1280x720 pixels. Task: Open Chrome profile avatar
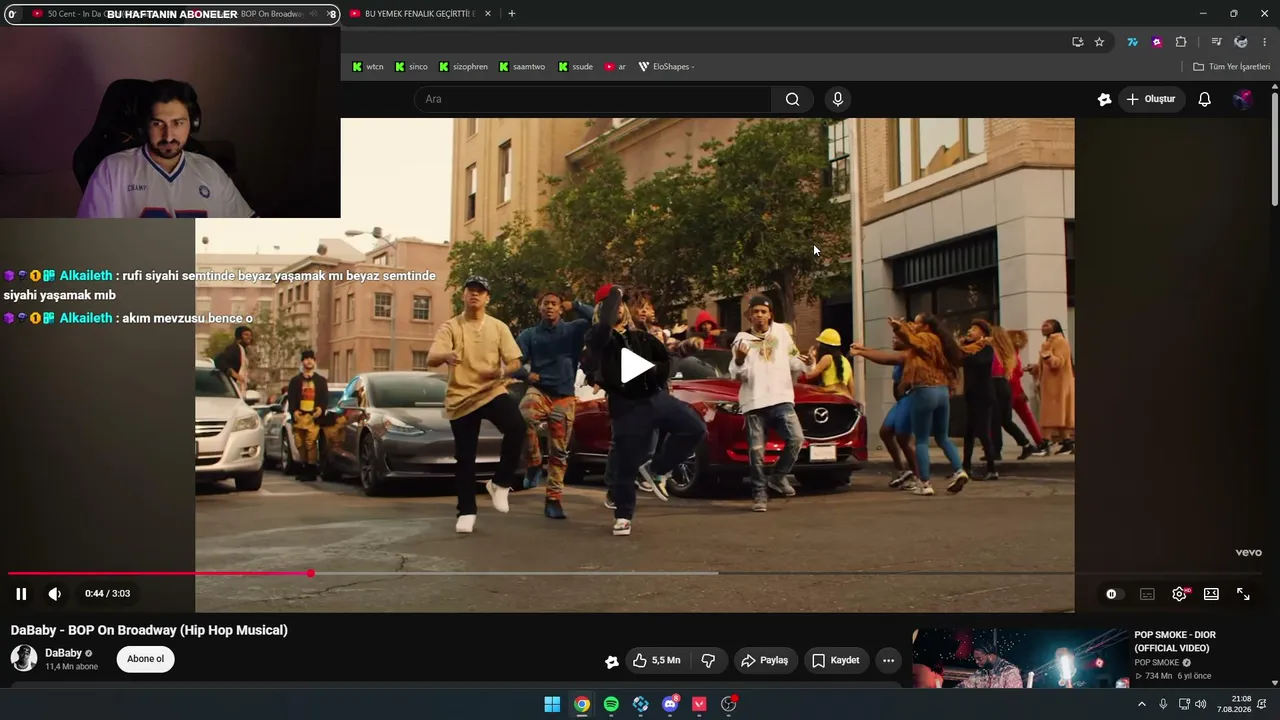click(x=1241, y=42)
